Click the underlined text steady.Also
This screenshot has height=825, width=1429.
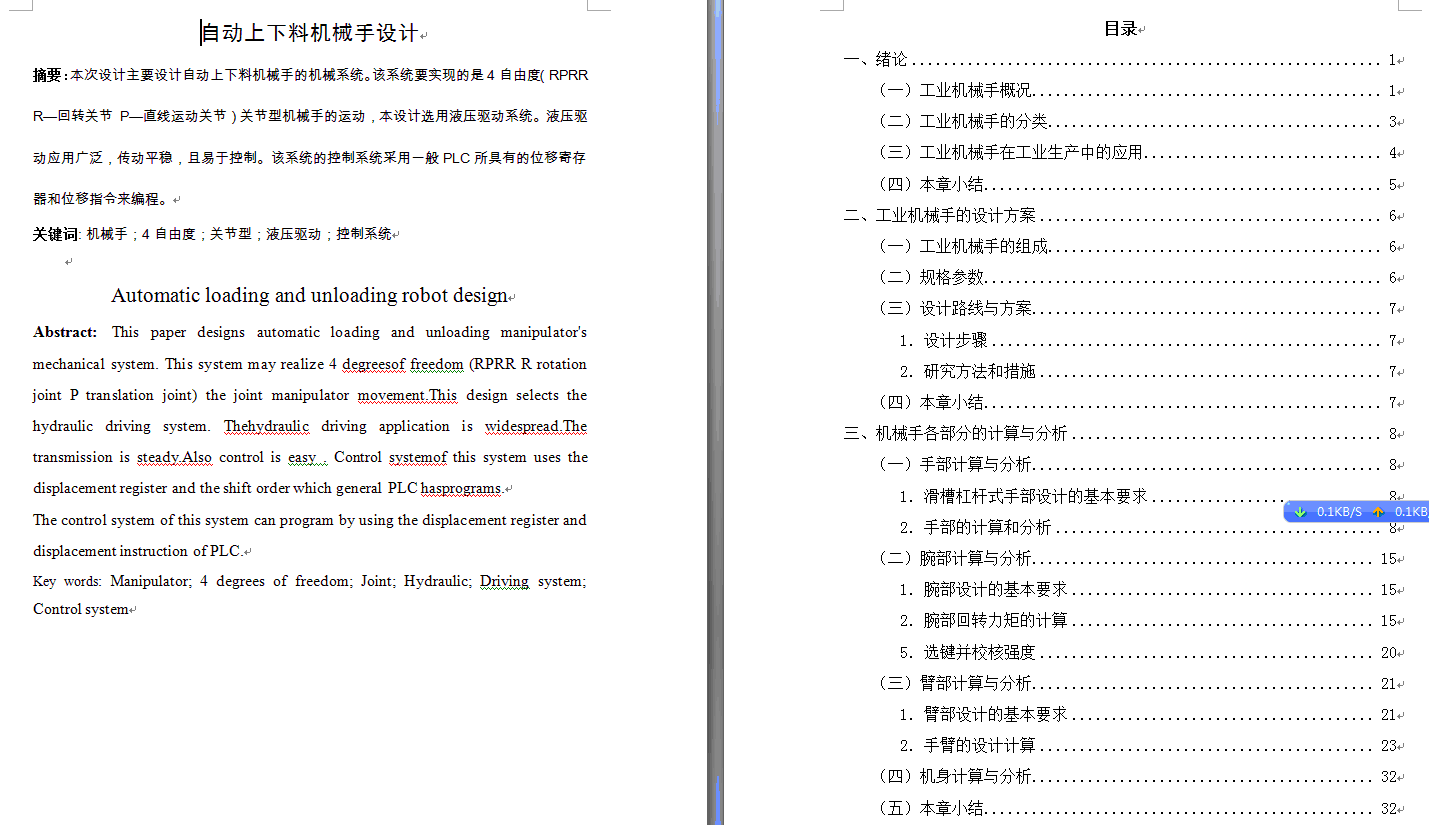[x=175, y=457]
